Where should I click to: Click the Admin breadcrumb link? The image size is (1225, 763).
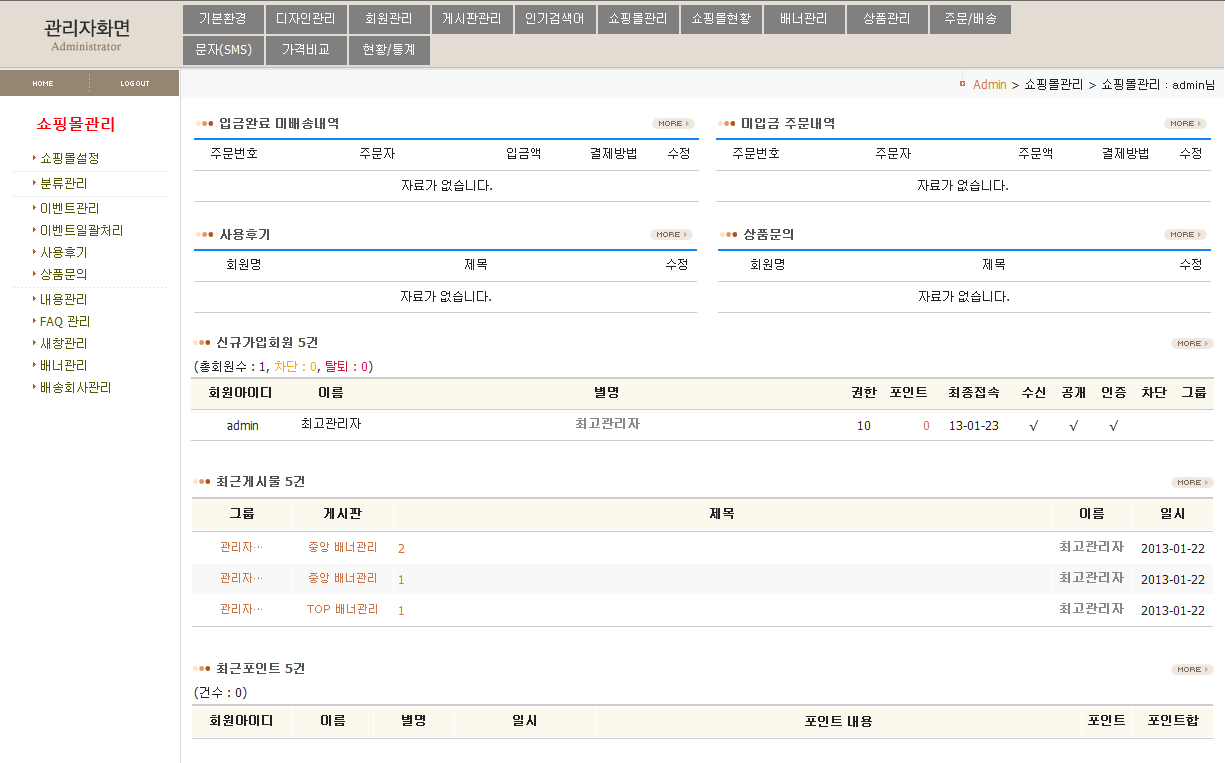[x=989, y=85]
